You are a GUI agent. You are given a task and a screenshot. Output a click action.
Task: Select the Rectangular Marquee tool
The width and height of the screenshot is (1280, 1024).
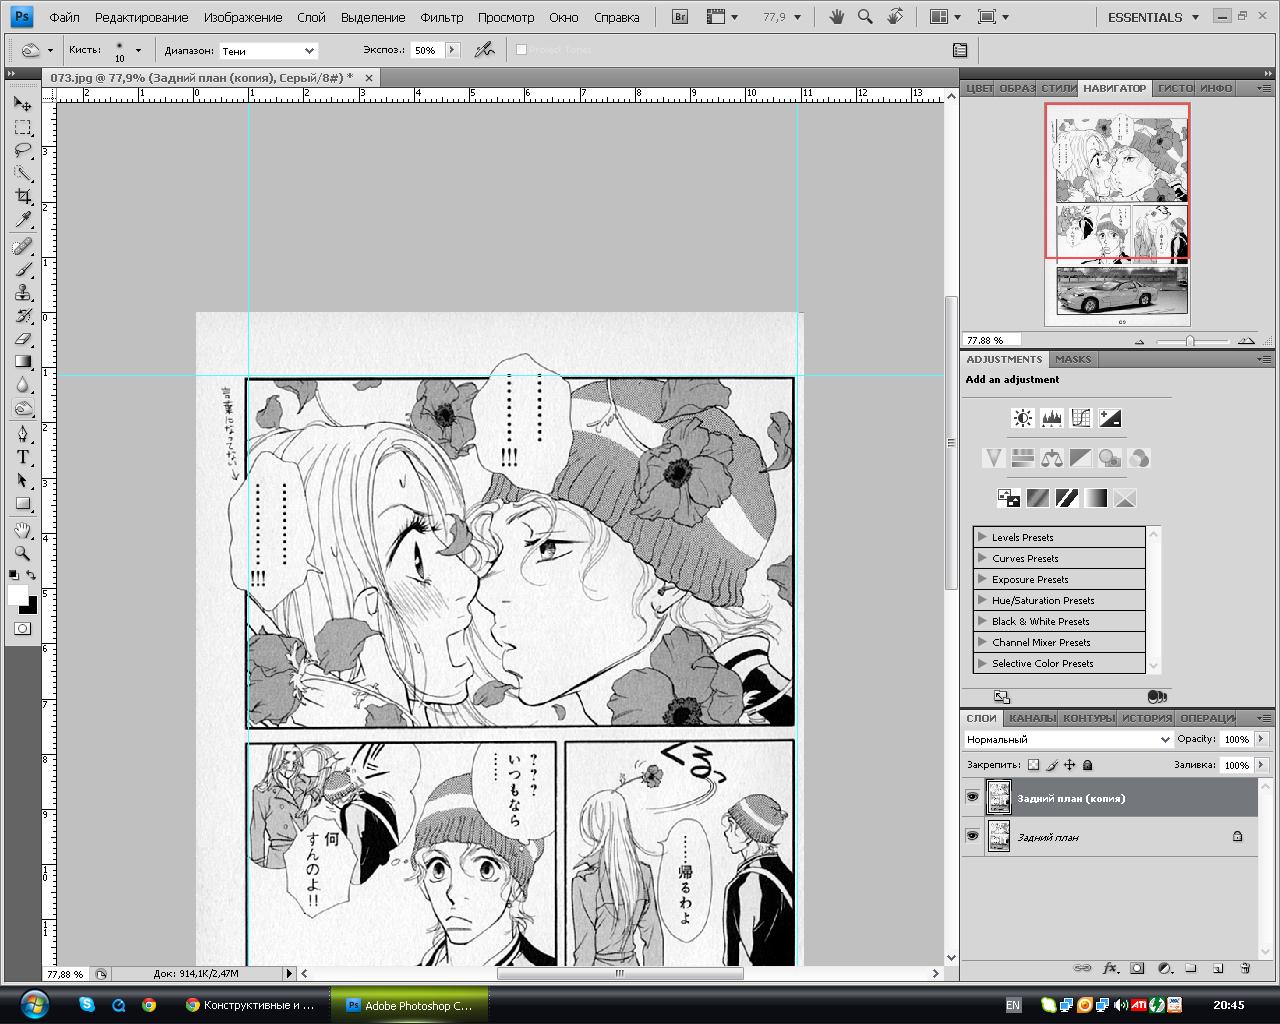tap(22, 128)
